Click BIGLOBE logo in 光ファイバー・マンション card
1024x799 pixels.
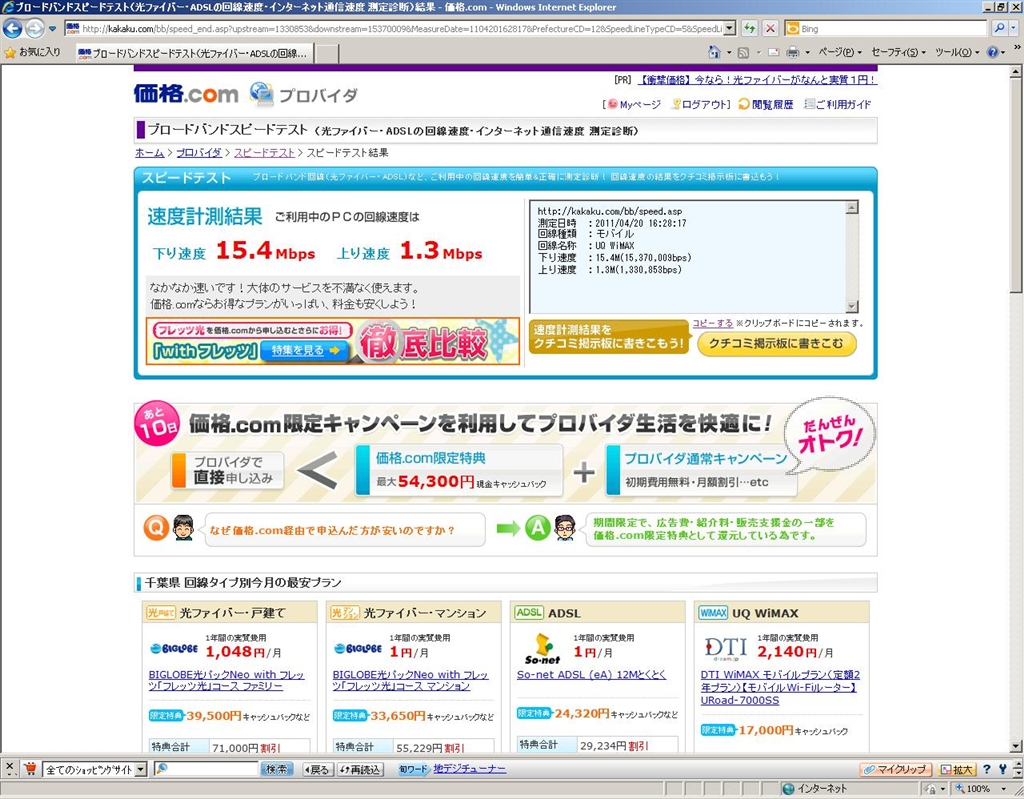pos(358,649)
